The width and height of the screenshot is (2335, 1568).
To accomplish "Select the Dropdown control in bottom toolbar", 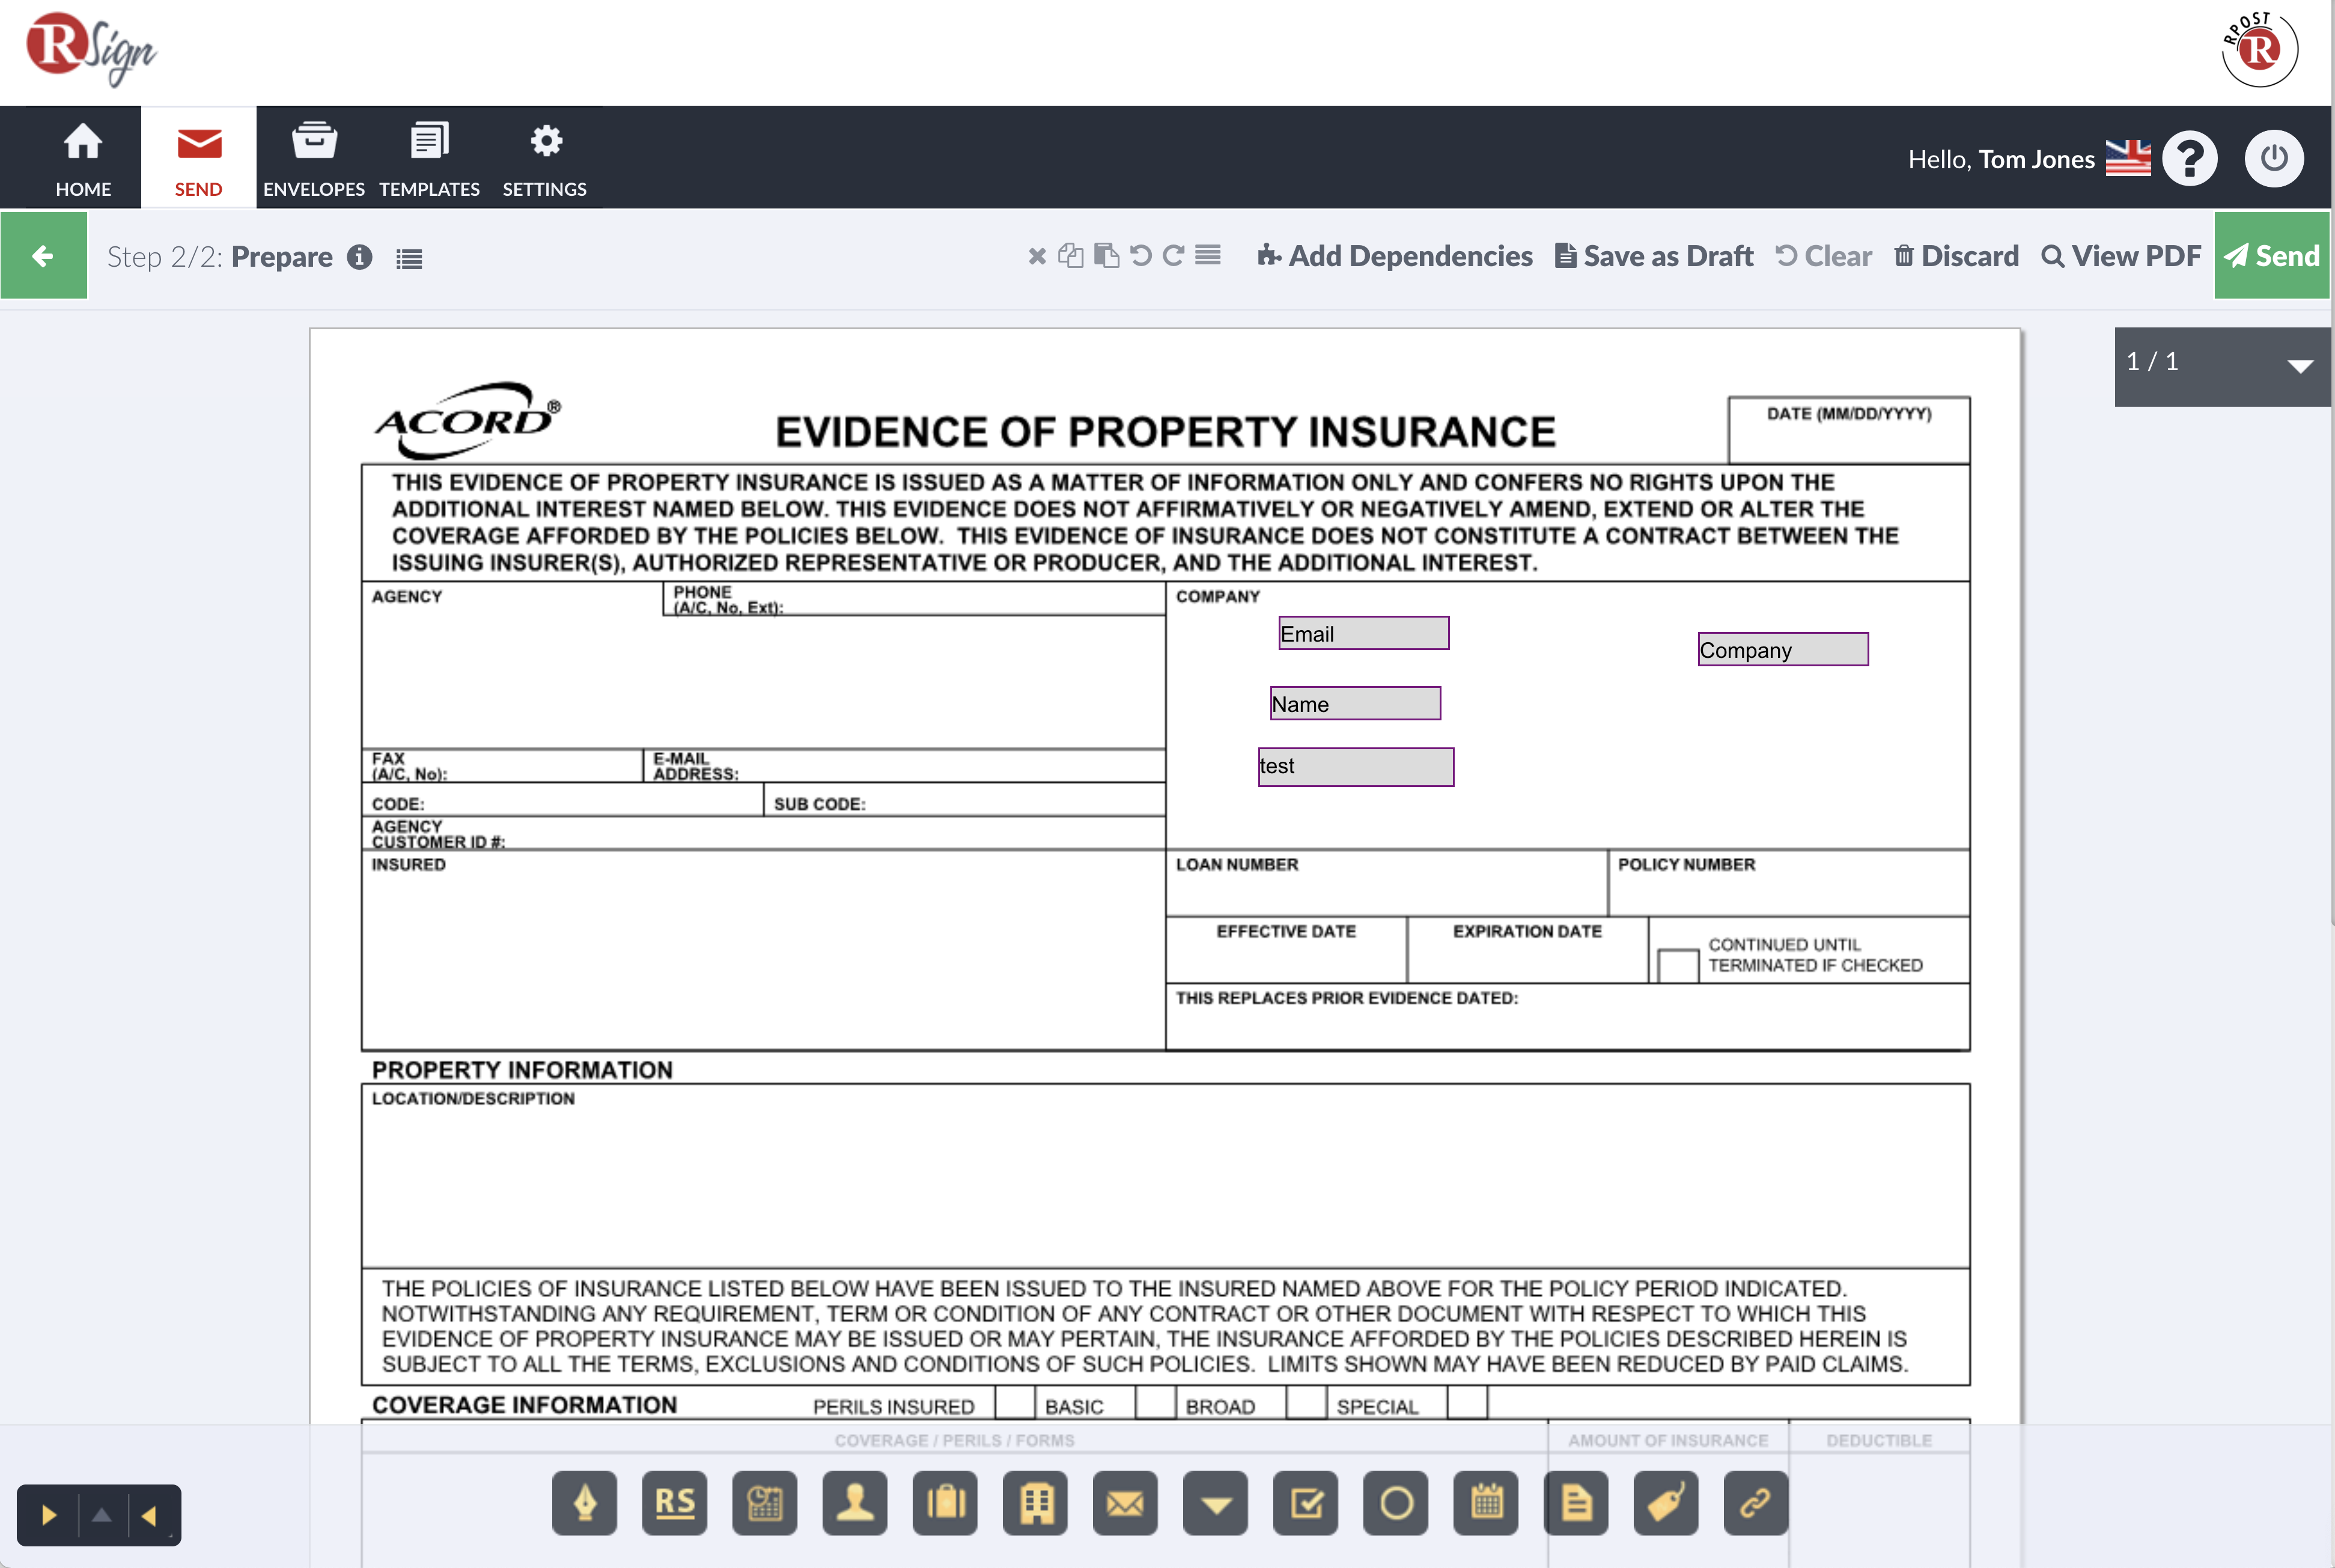I will click(x=1215, y=1502).
